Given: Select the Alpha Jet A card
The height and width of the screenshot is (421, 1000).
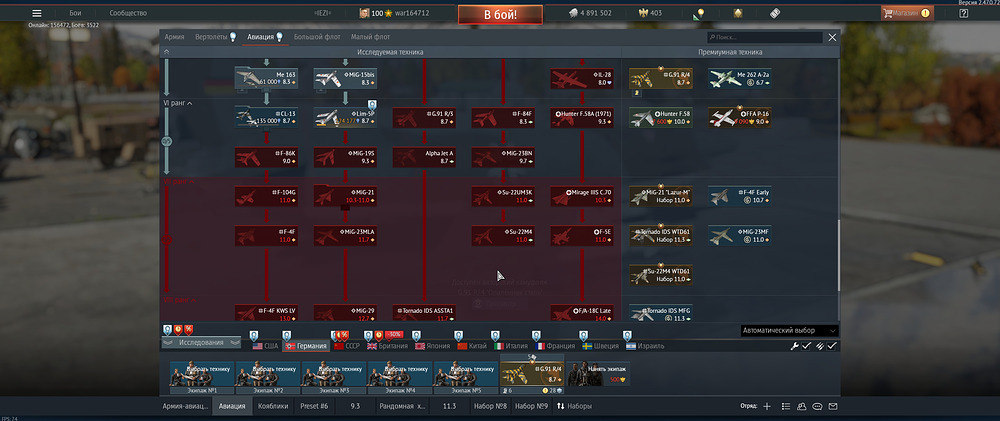Looking at the screenshot, I should tap(424, 157).
